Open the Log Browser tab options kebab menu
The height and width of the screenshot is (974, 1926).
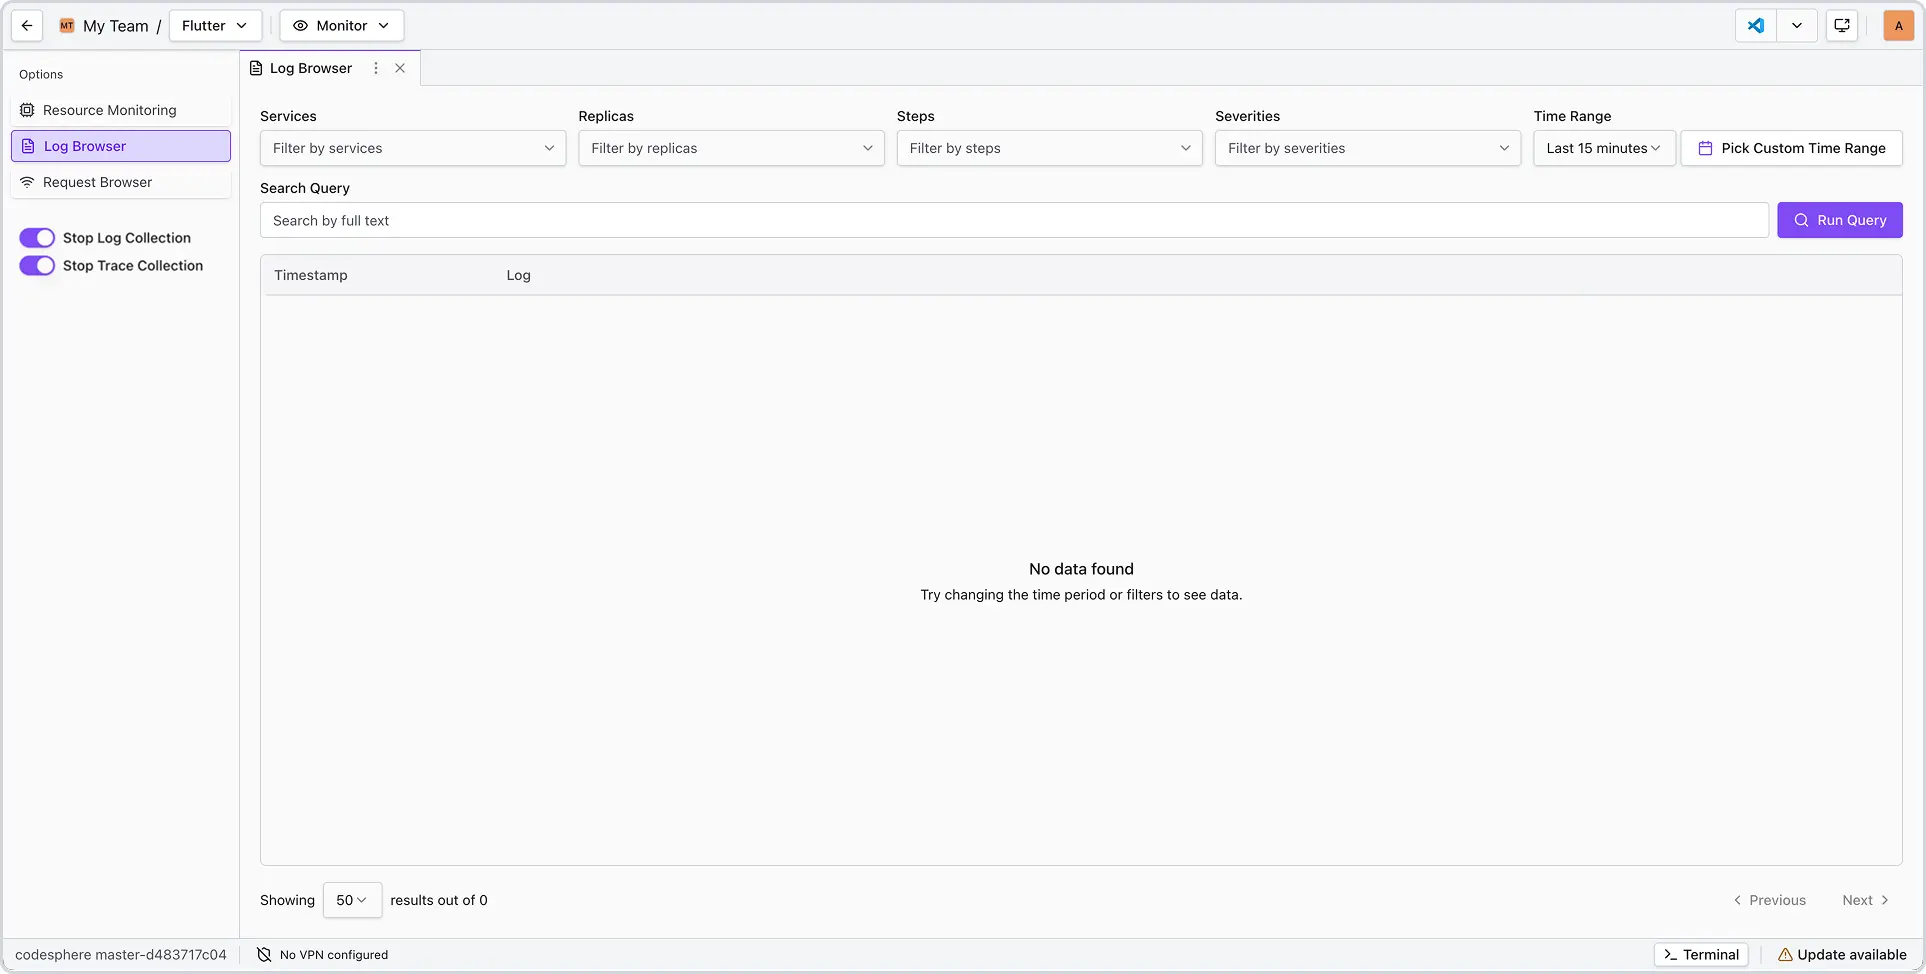(x=376, y=68)
